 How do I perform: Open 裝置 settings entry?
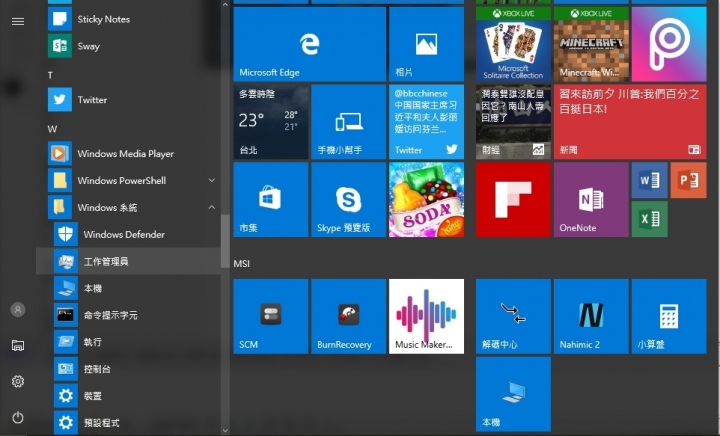[129, 396]
